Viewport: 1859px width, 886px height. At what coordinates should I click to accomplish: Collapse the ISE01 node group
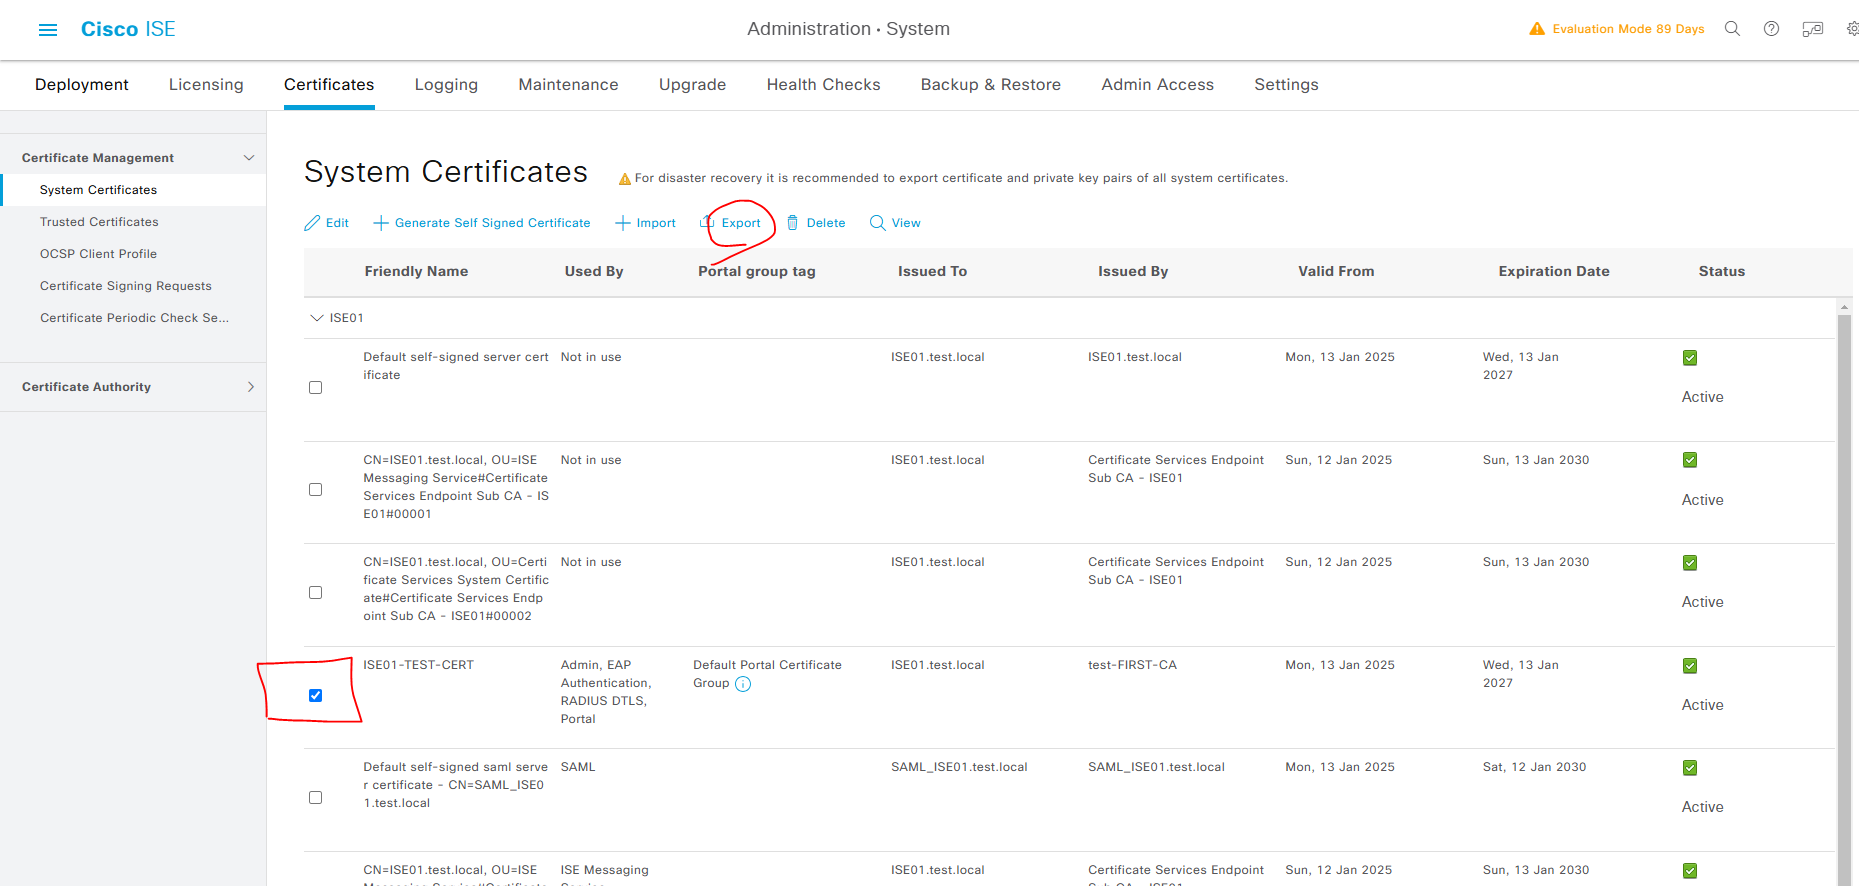pos(317,318)
